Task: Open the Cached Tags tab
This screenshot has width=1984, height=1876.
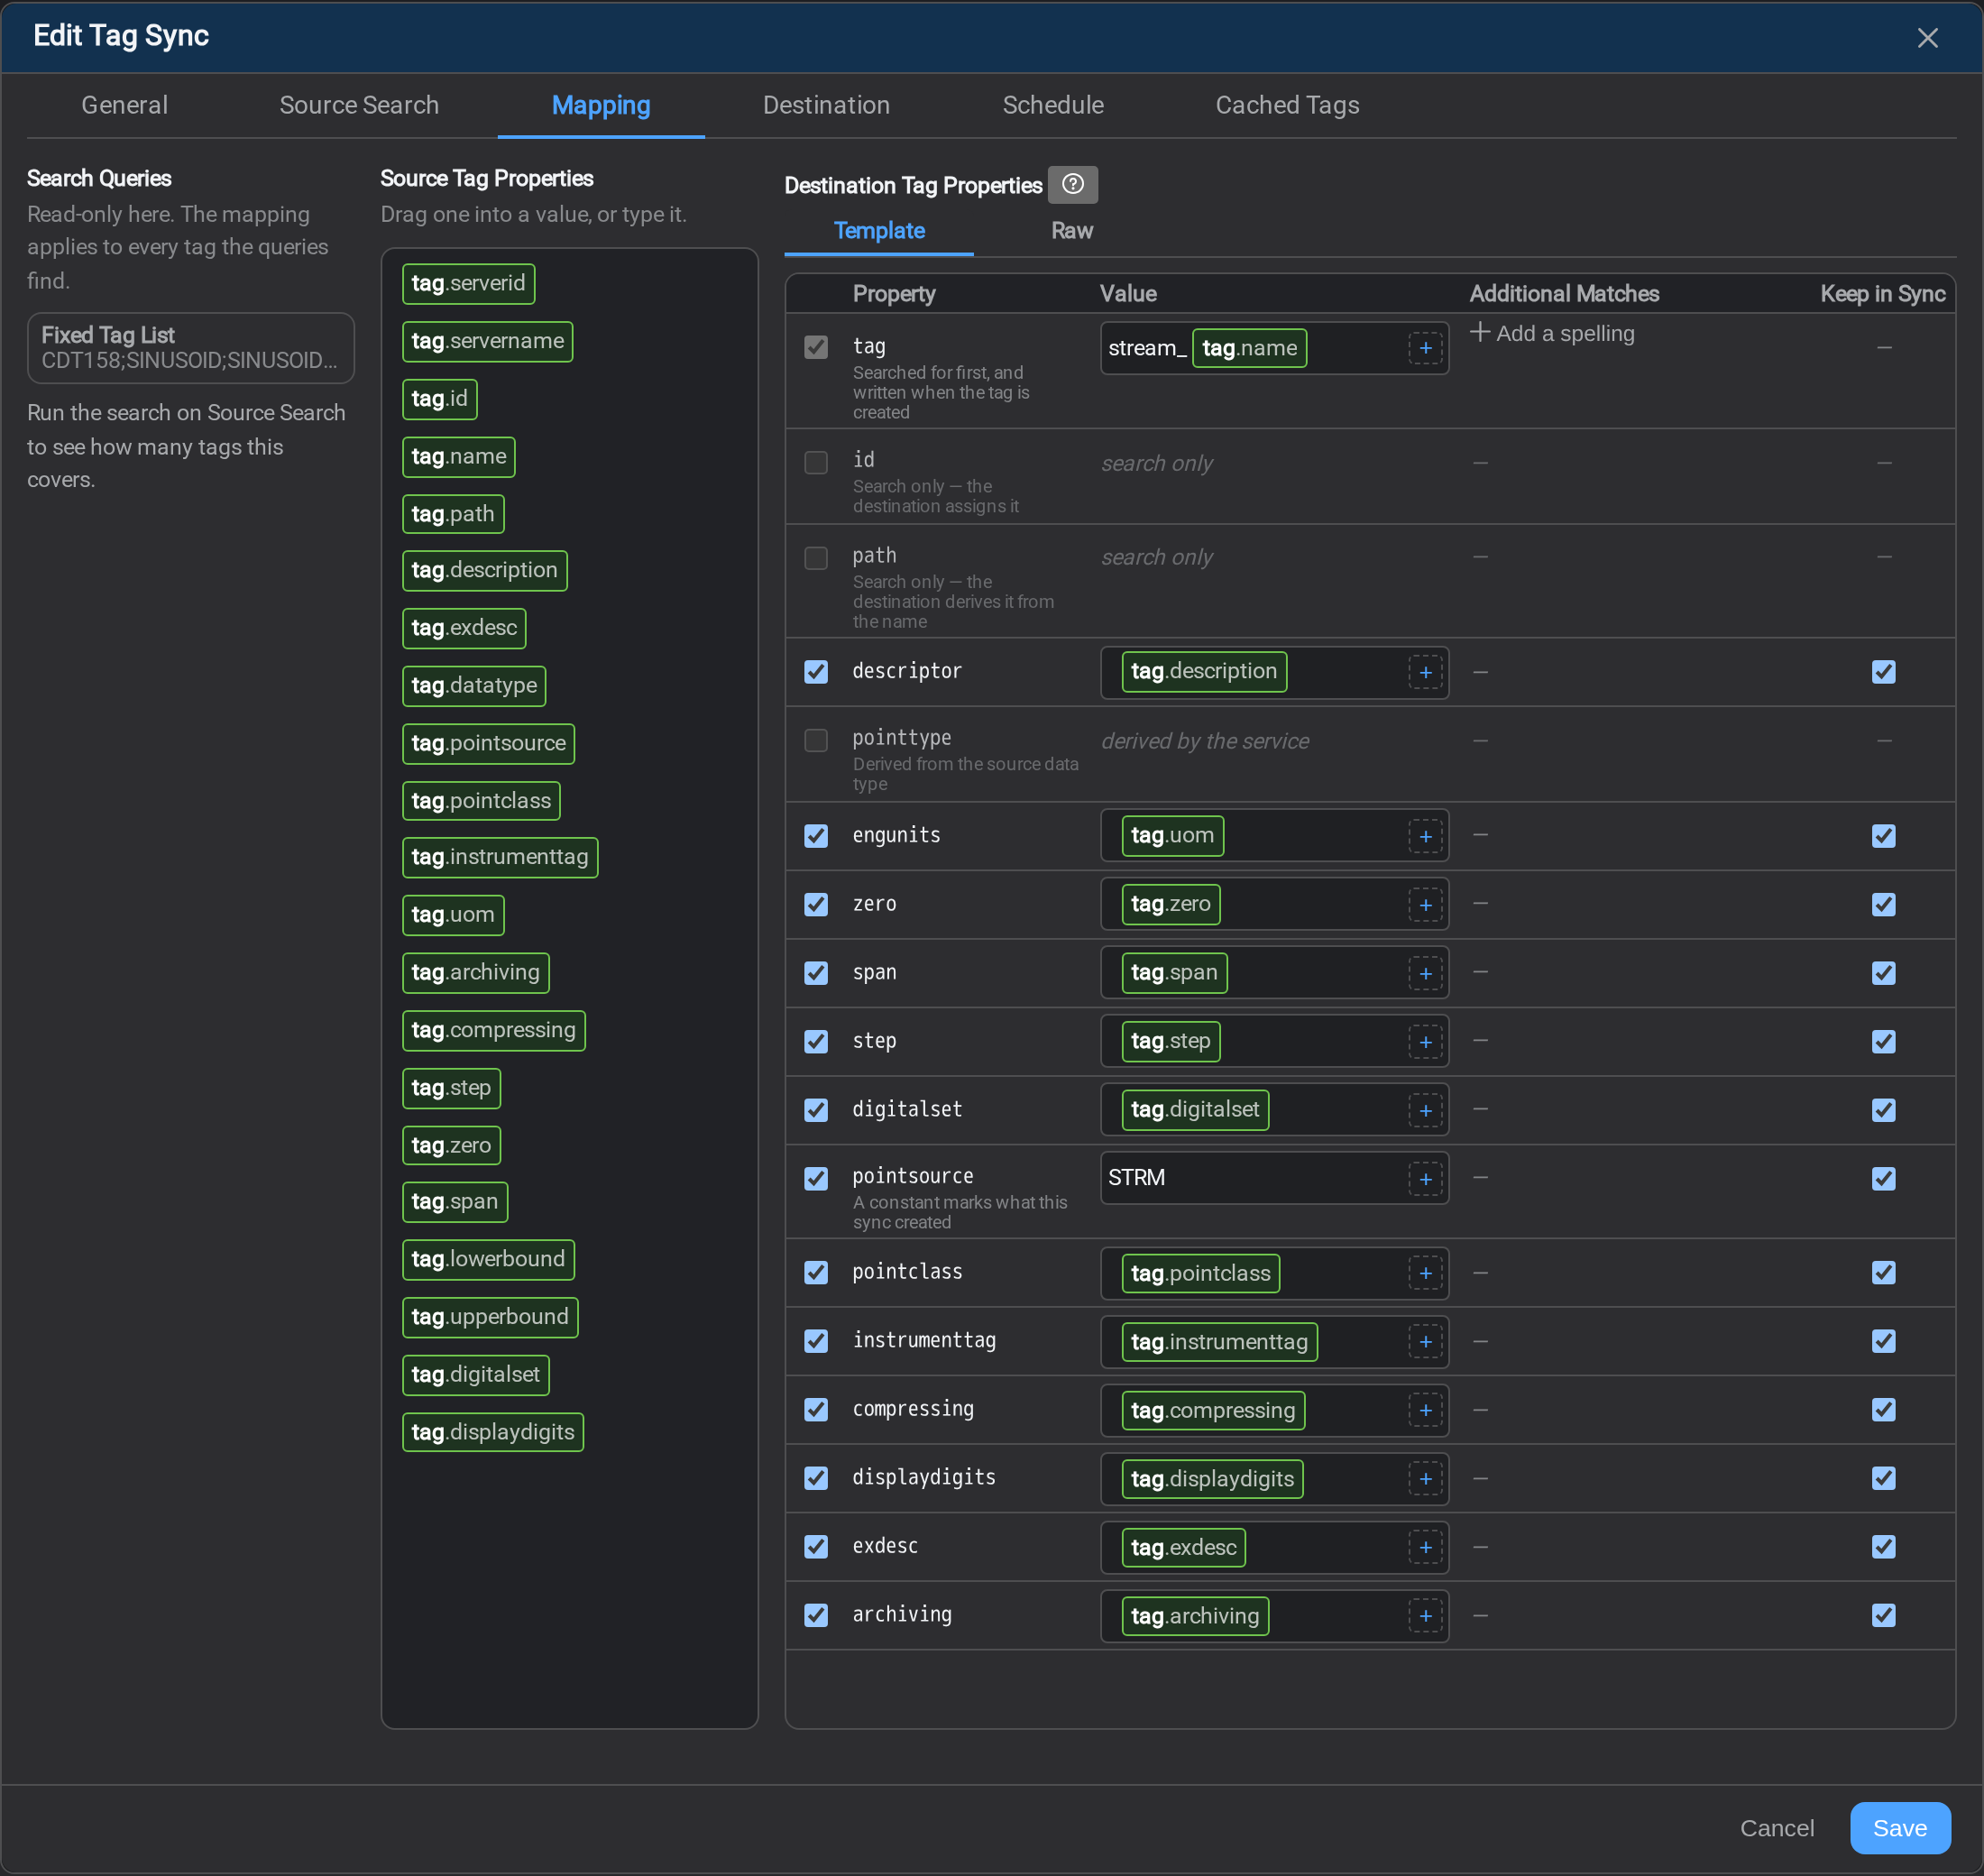Action: pyautogui.click(x=1287, y=105)
